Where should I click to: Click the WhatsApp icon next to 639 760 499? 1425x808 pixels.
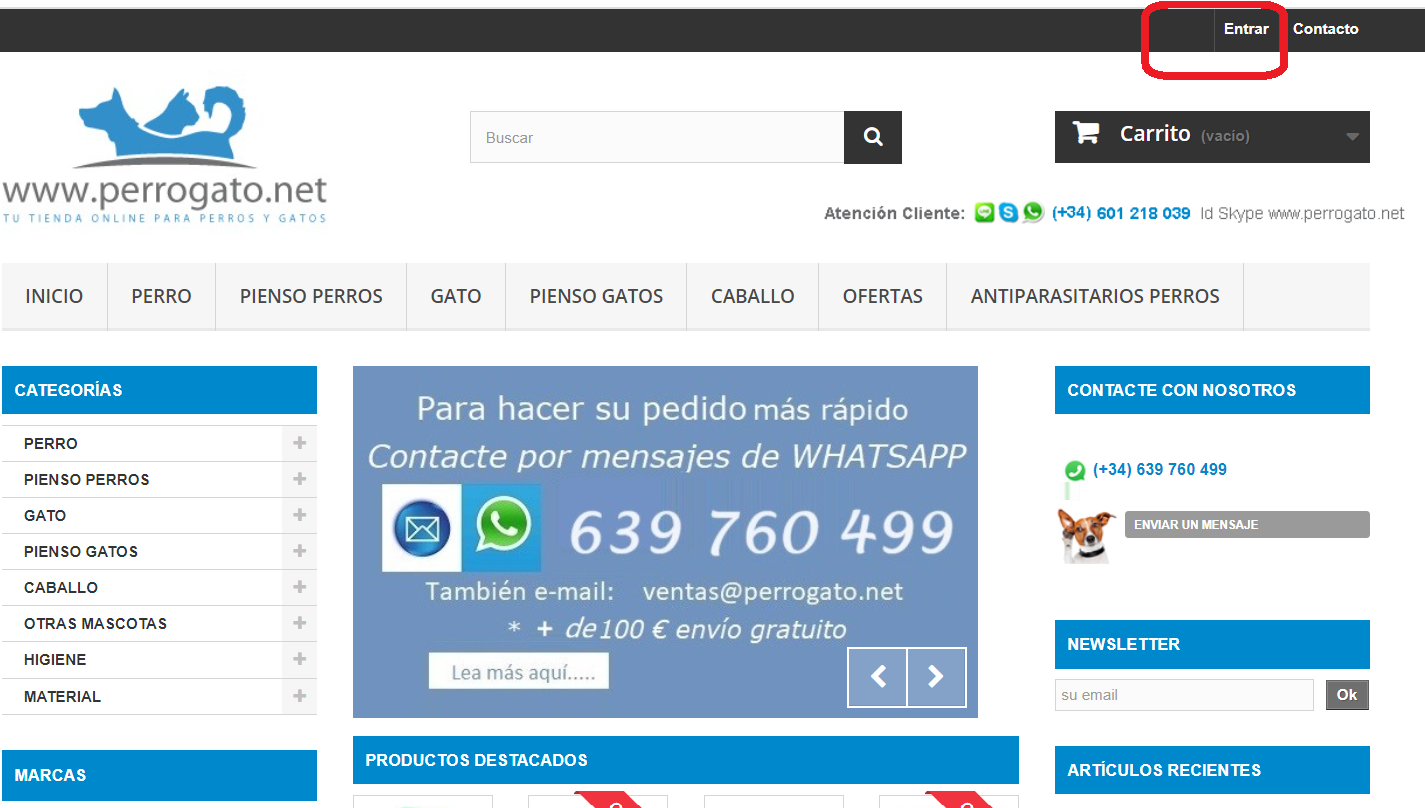pos(1075,470)
